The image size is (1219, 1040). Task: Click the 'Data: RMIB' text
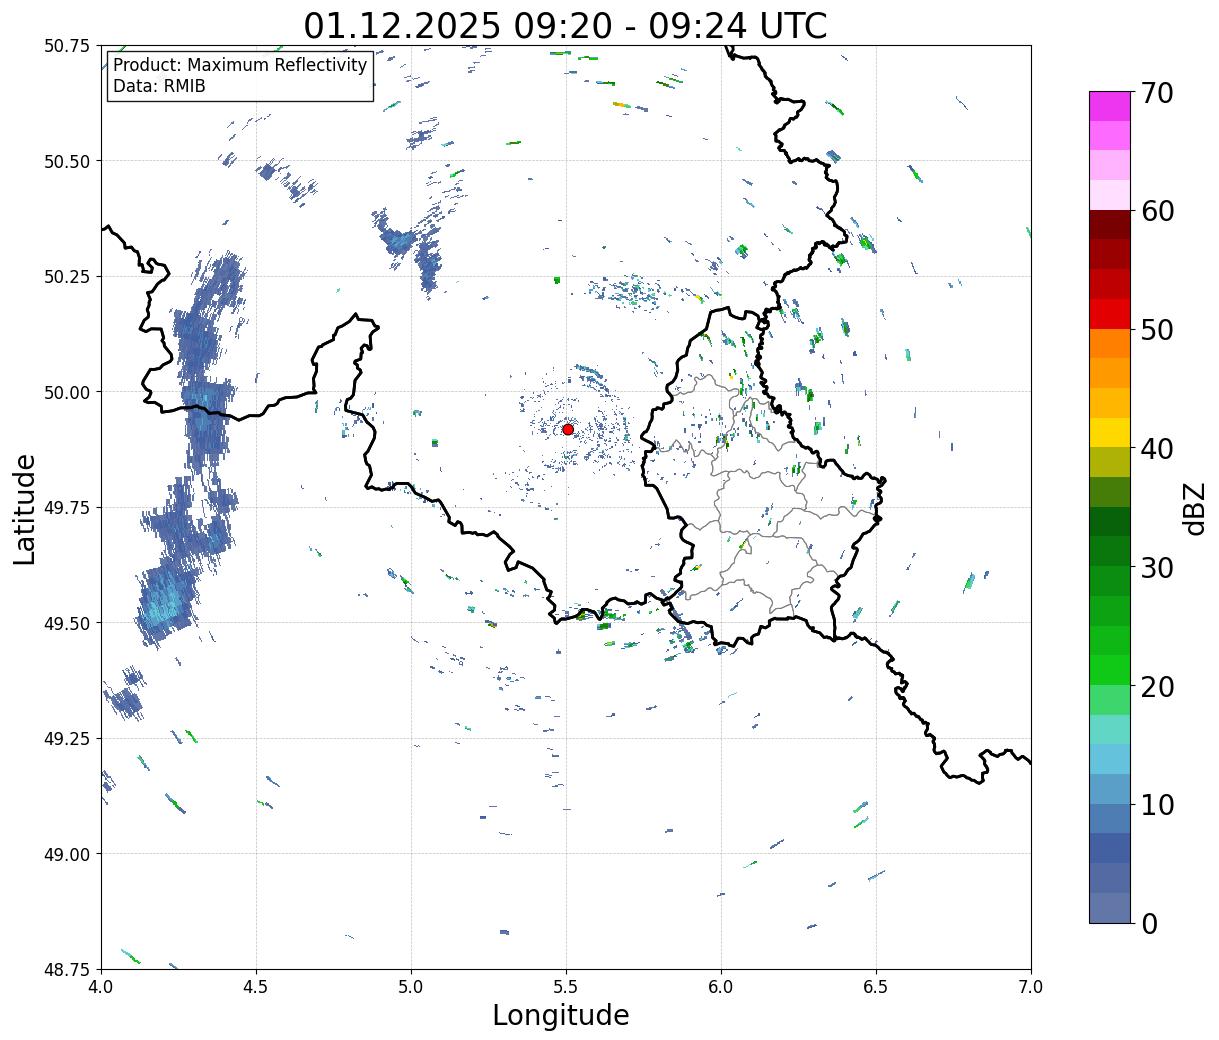159,86
